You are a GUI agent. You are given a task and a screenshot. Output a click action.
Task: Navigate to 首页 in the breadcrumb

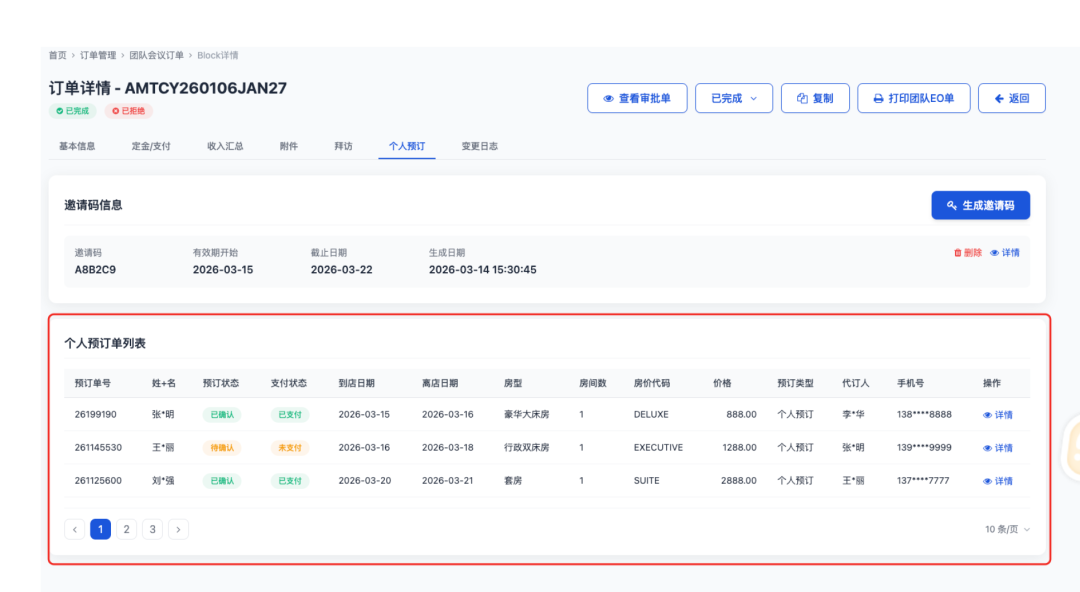[x=57, y=55]
